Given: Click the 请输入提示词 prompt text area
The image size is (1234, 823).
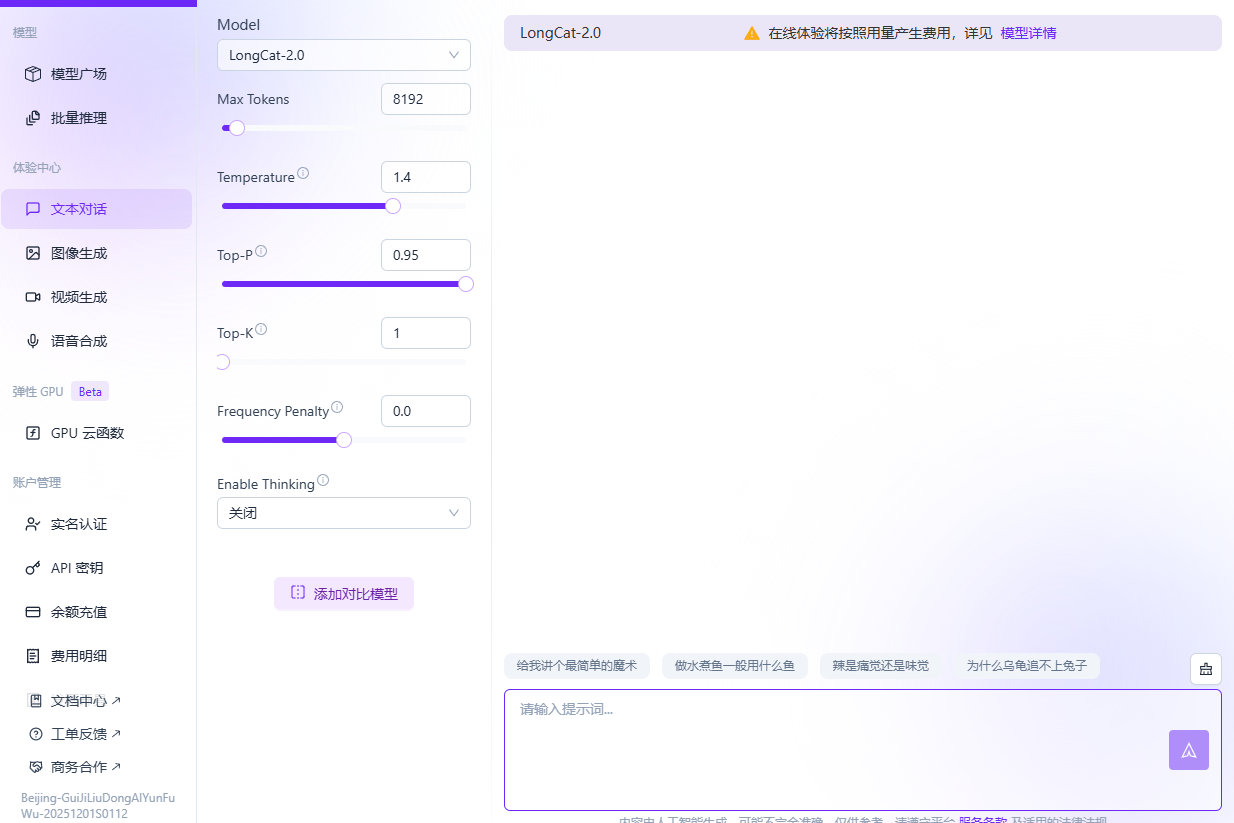Looking at the screenshot, I should click(863, 750).
